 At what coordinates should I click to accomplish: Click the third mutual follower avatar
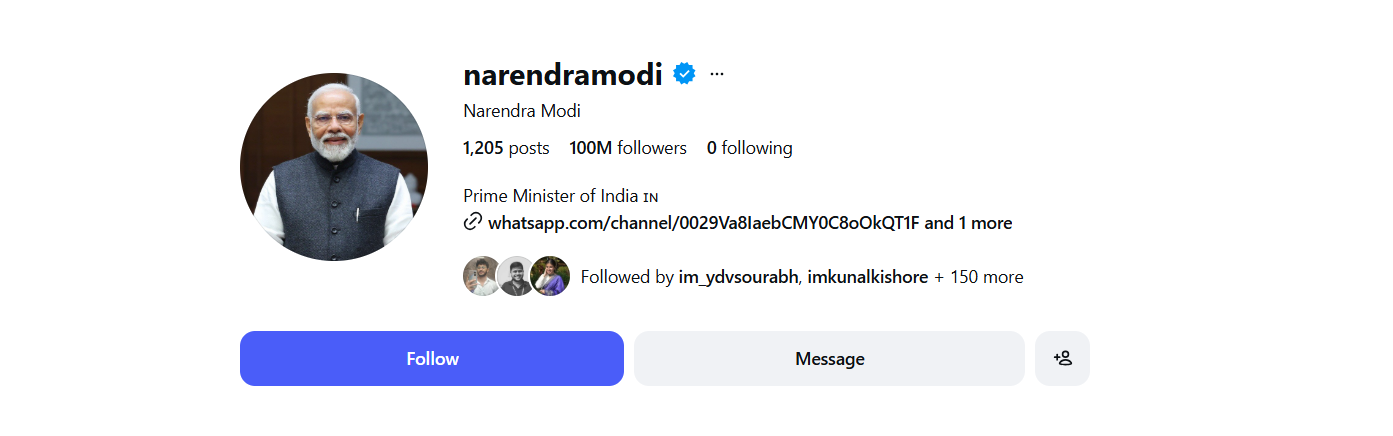pos(551,276)
